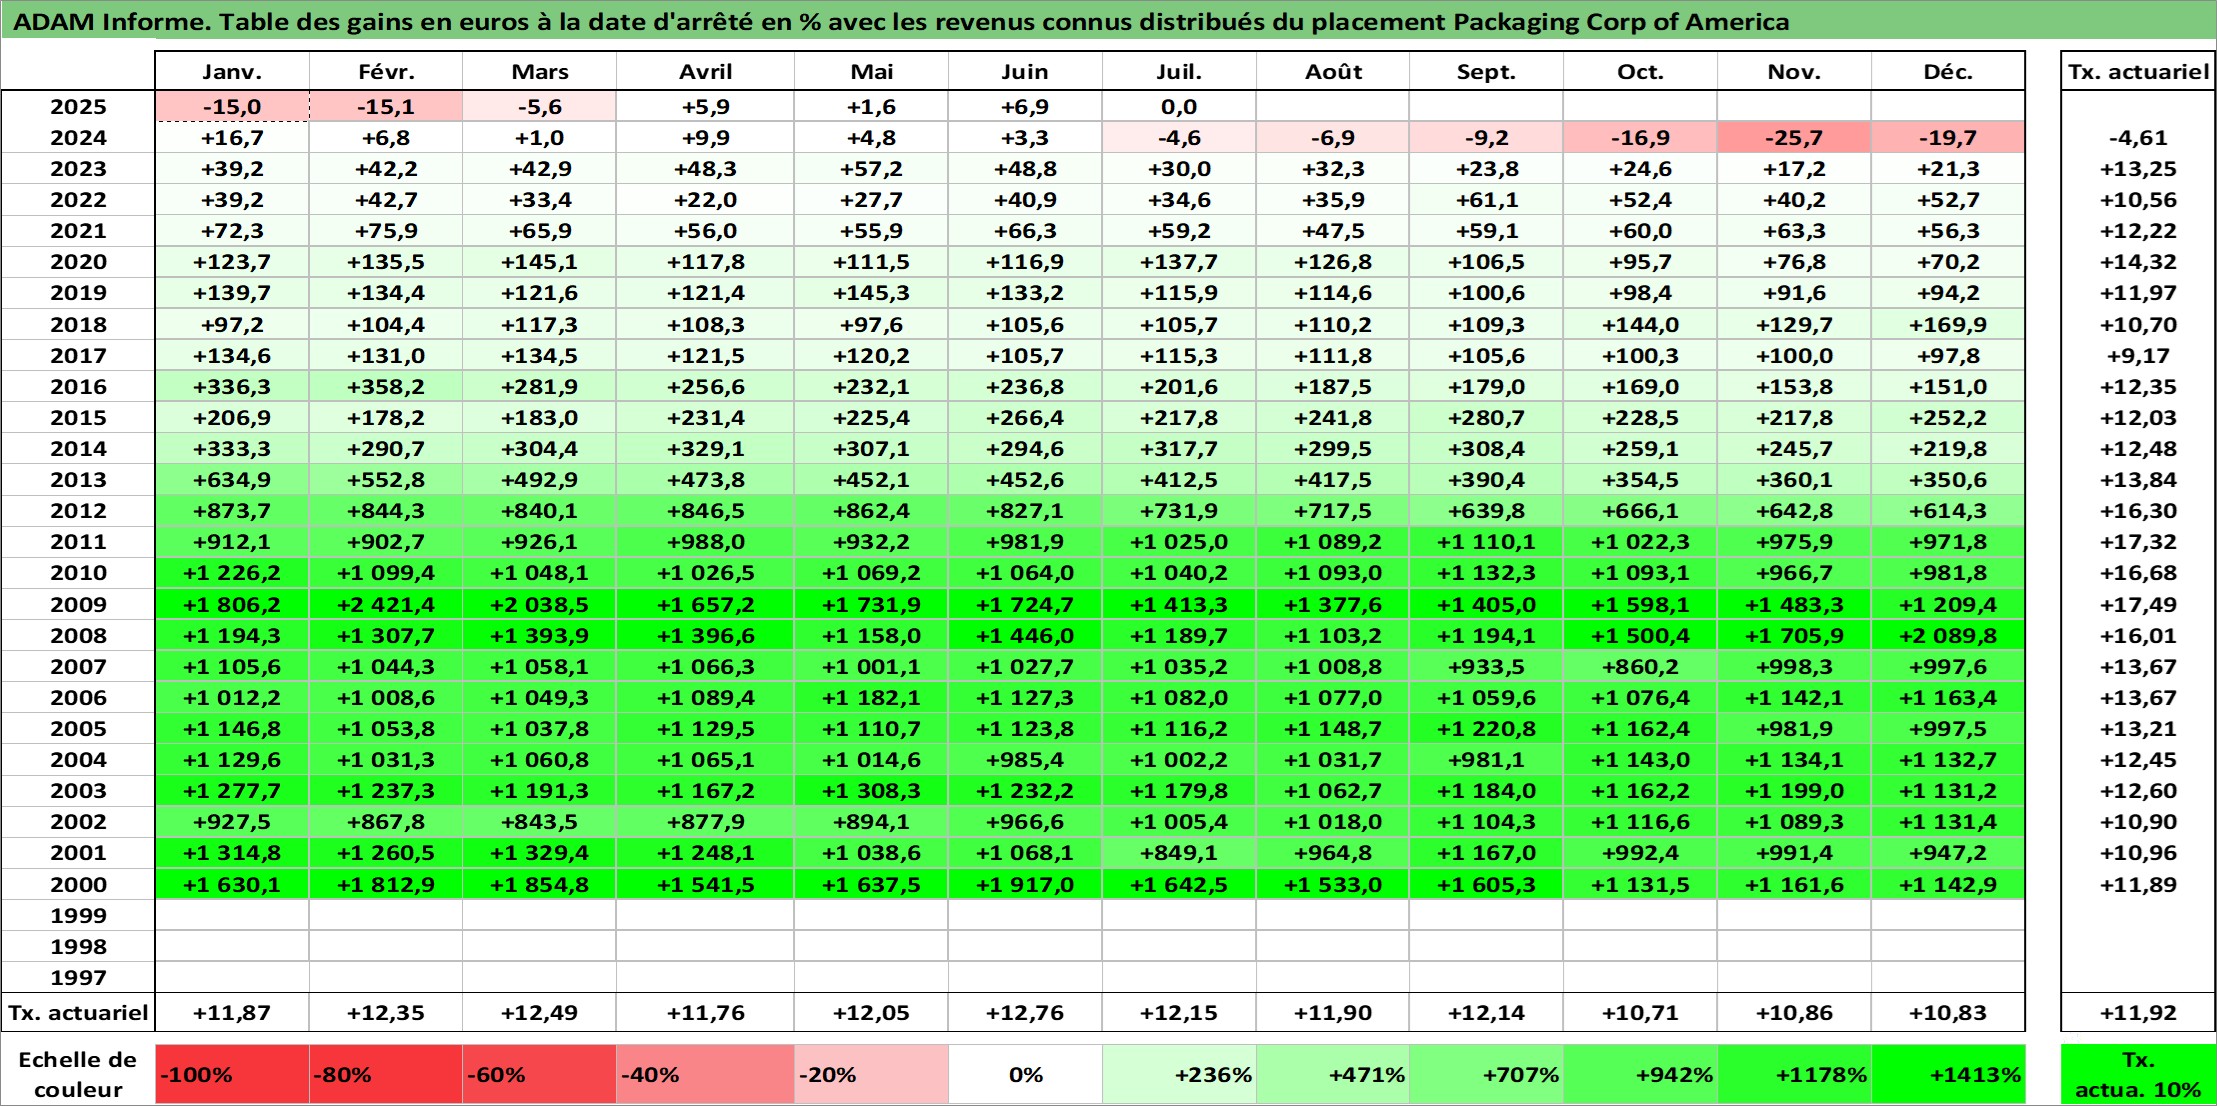Image resolution: width=2217 pixels, height=1106 pixels.
Task: Click the empty August 2025 cell
Action: click(1333, 107)
